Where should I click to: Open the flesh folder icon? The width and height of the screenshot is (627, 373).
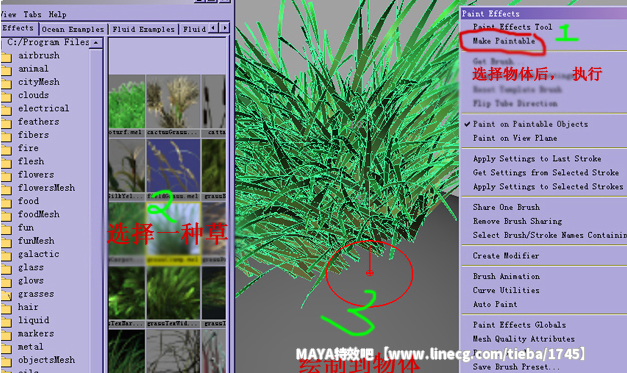(6, 163)
